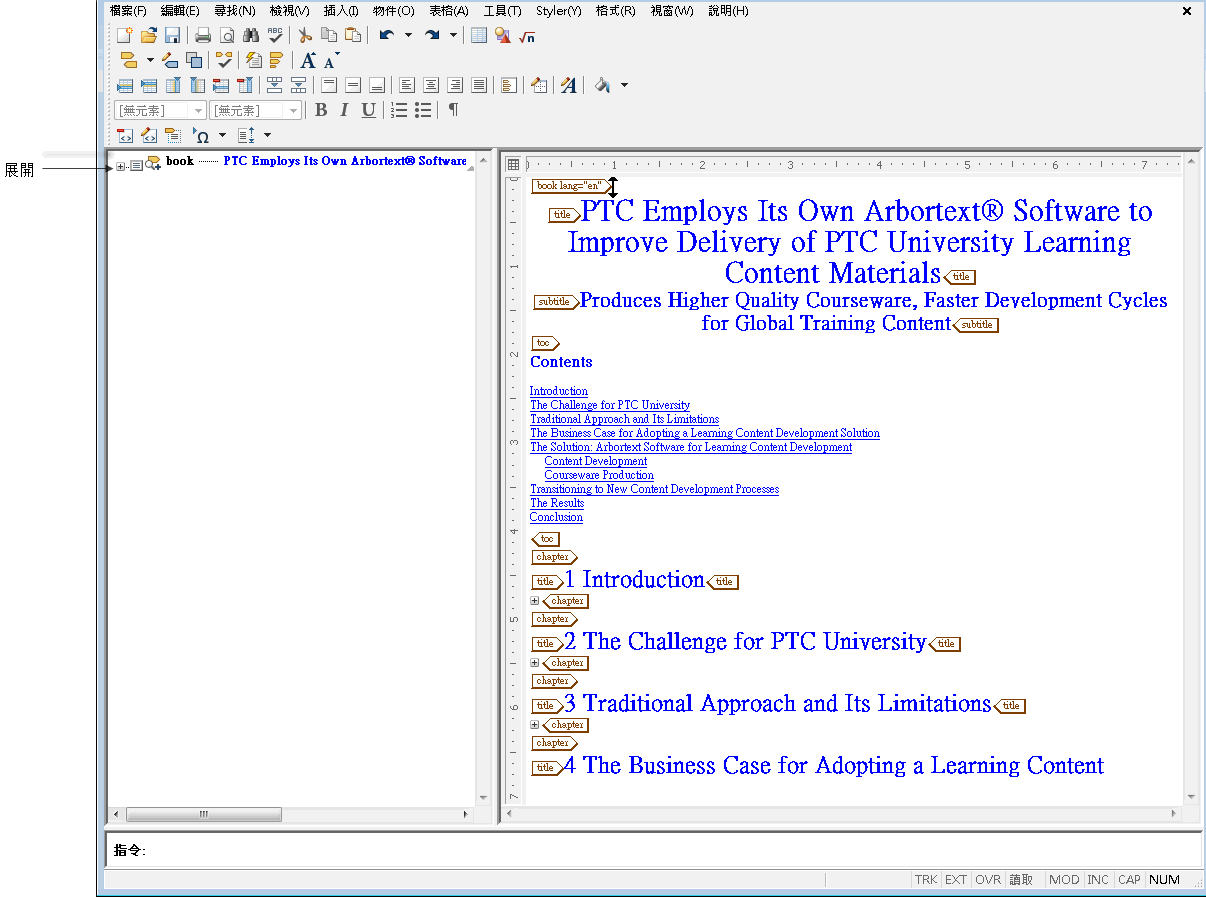
Task: Open the paint bucket shading dropdown arrow
Action: pyautogui.click(x=624, y=85)
